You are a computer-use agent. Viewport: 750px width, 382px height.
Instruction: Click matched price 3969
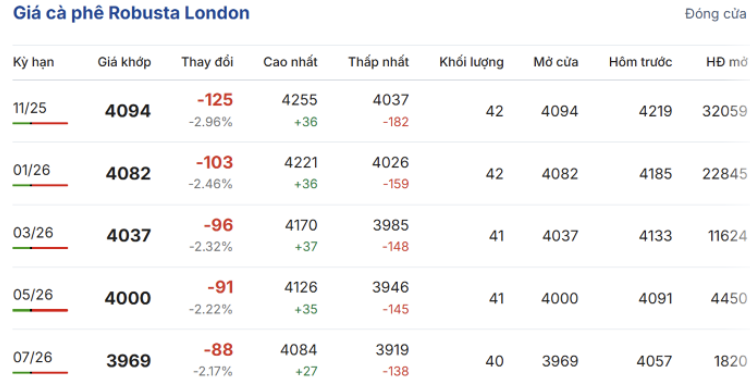pyautogui.click(x=128, y=361)
